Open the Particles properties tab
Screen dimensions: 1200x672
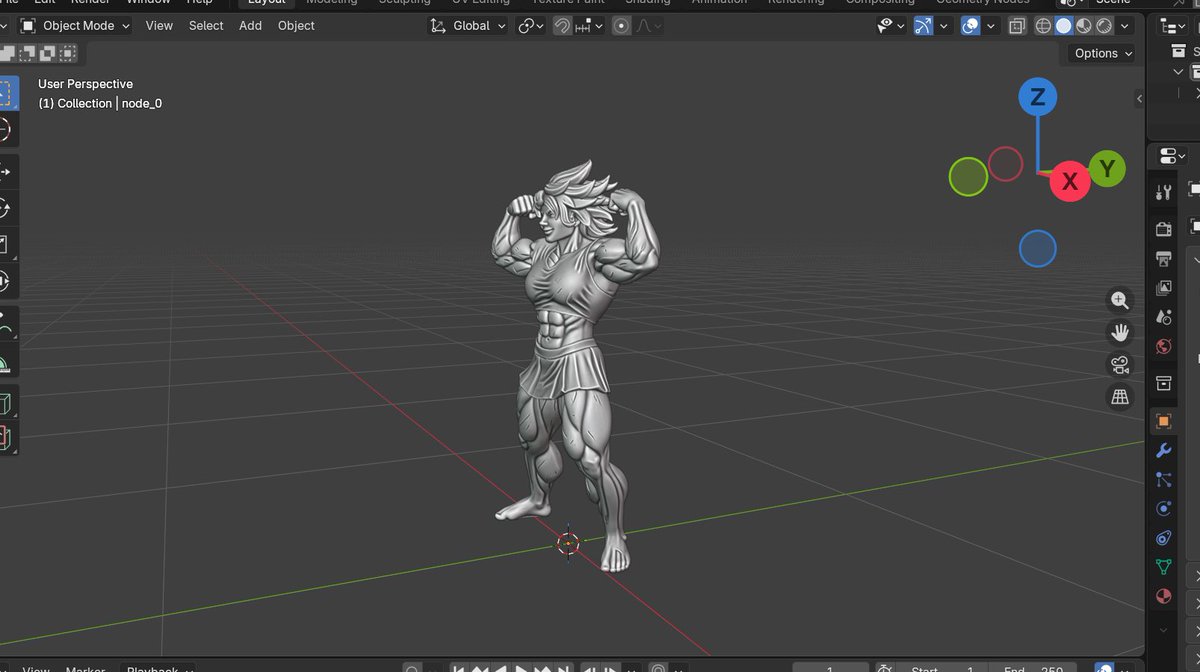[1163, 480]
